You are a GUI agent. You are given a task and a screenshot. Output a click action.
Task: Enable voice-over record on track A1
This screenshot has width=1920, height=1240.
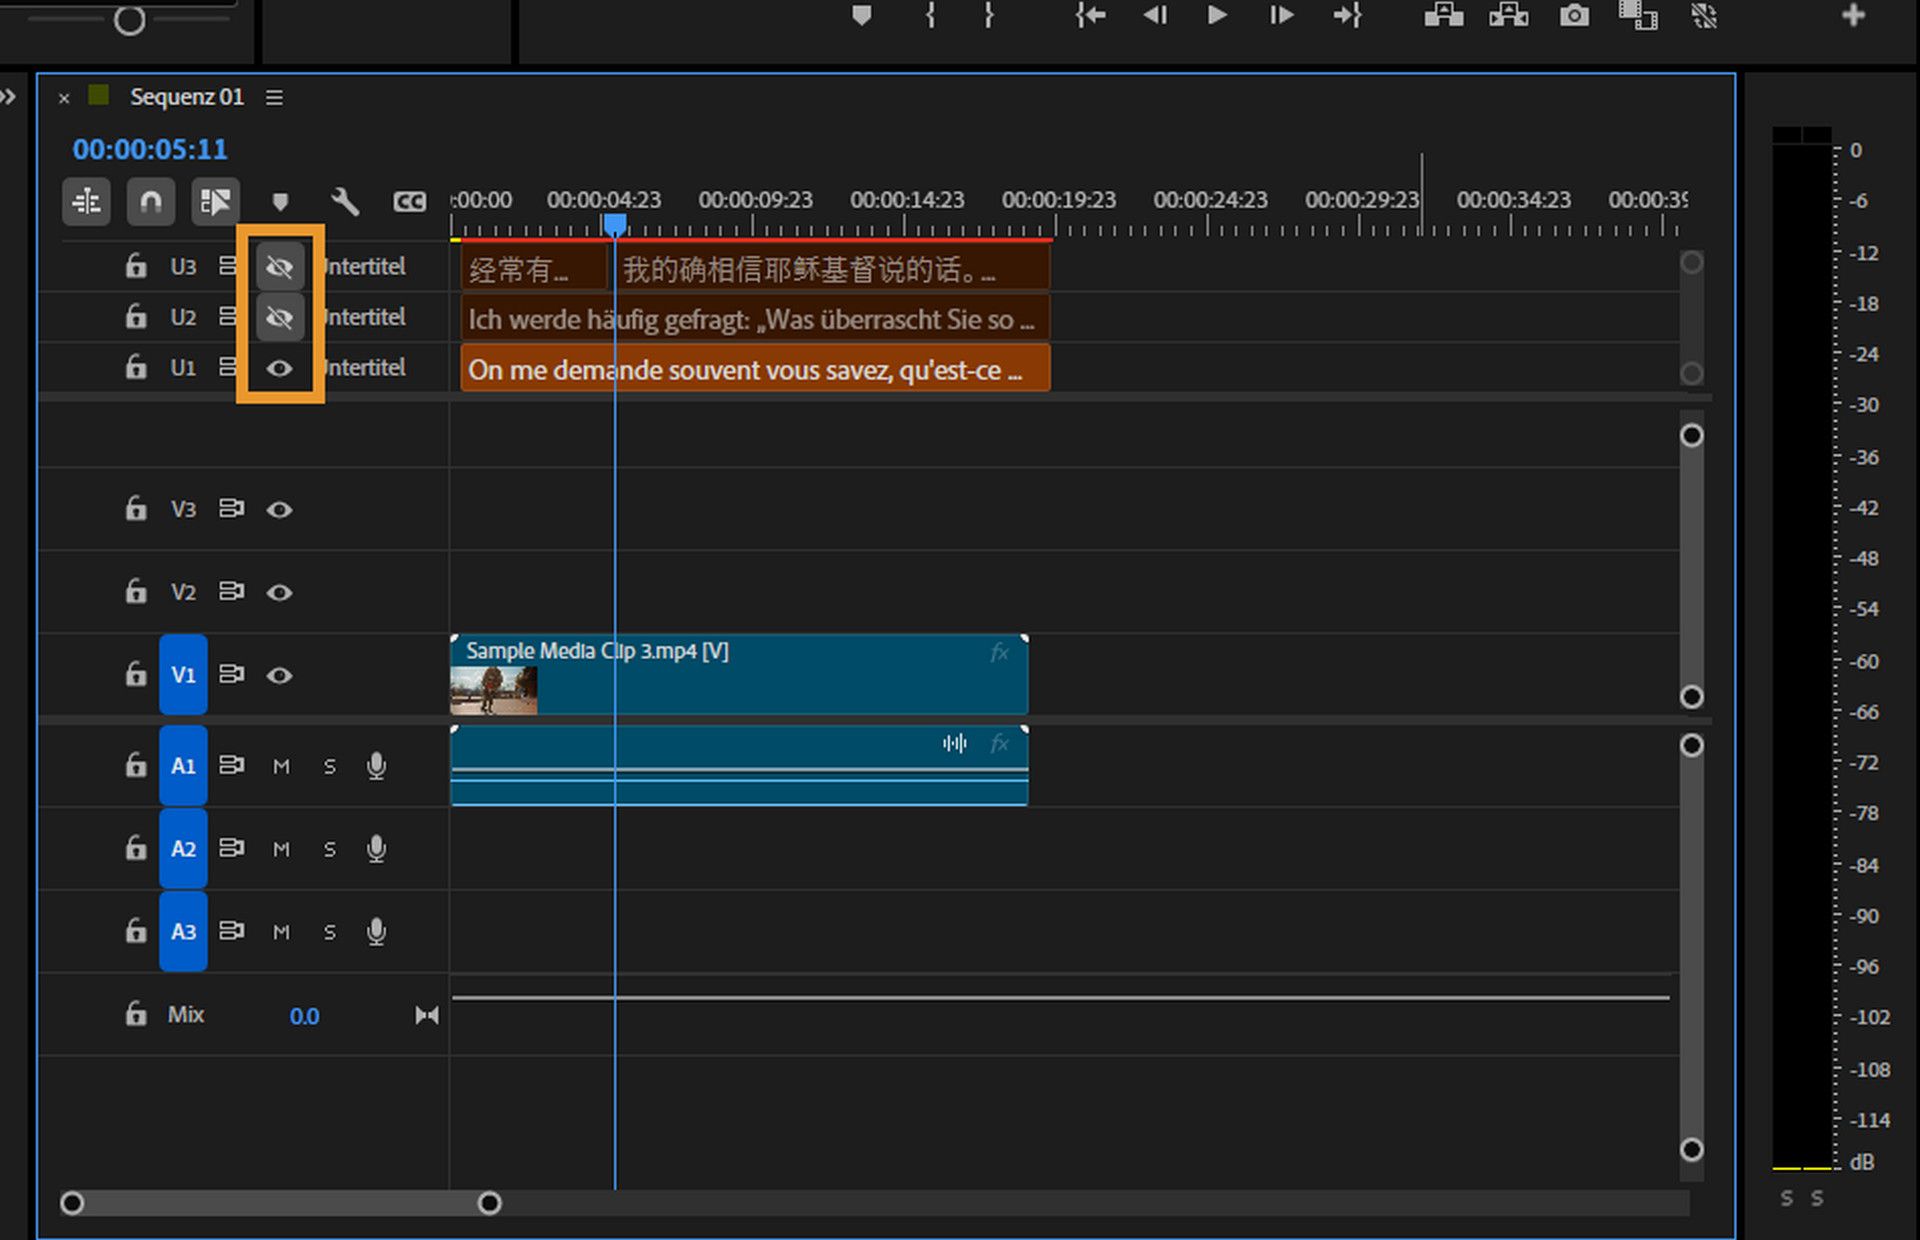point(376,766)
